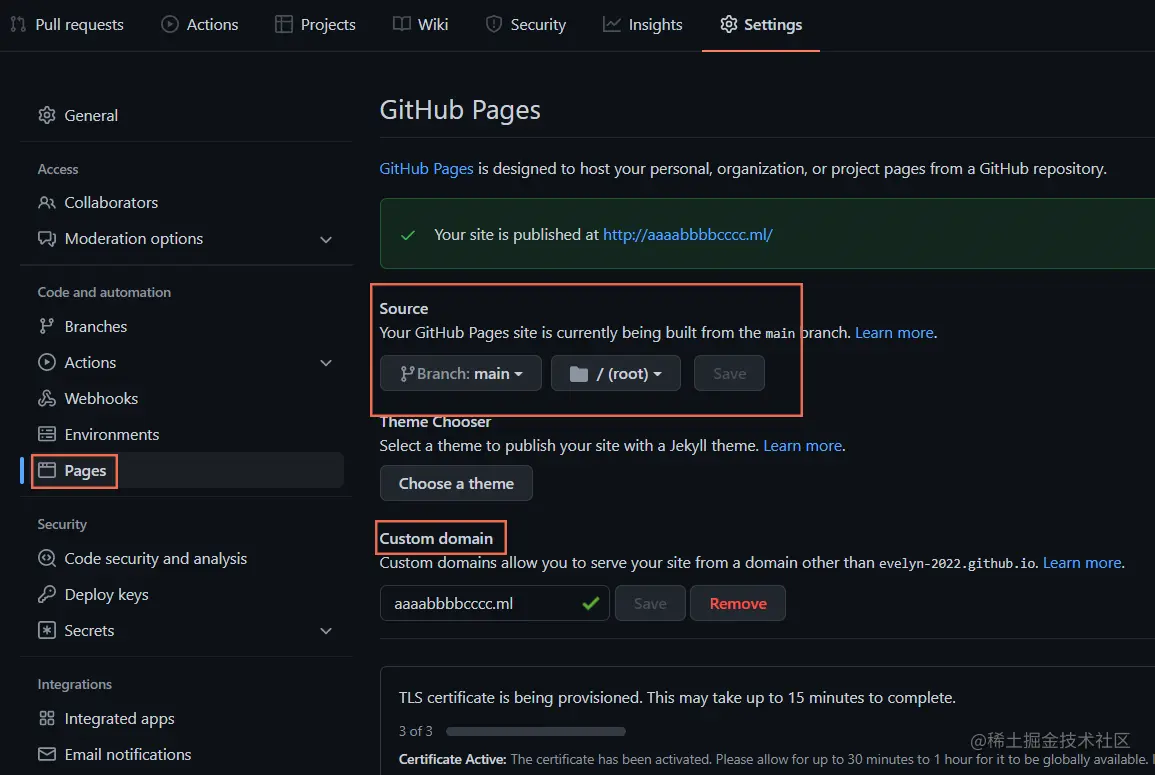Click the Security shield icon
The height and width of the screenshot is (775, 1155).
494,24
